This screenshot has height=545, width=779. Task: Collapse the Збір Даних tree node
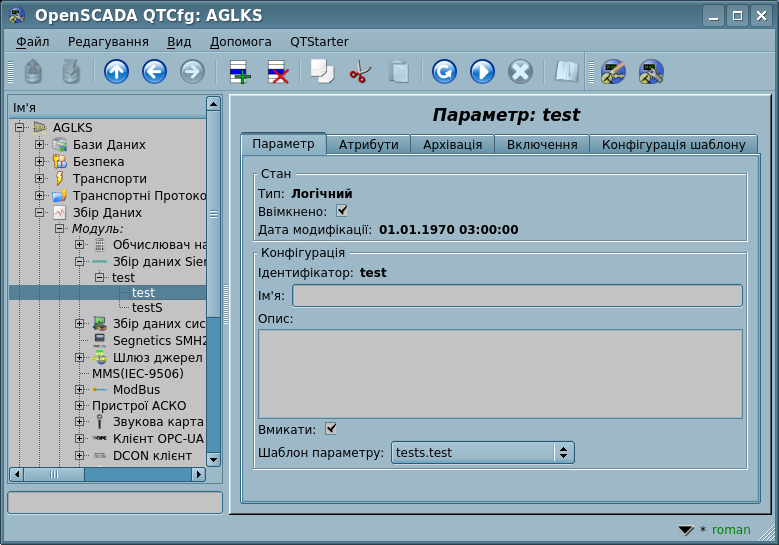[39, 213]
